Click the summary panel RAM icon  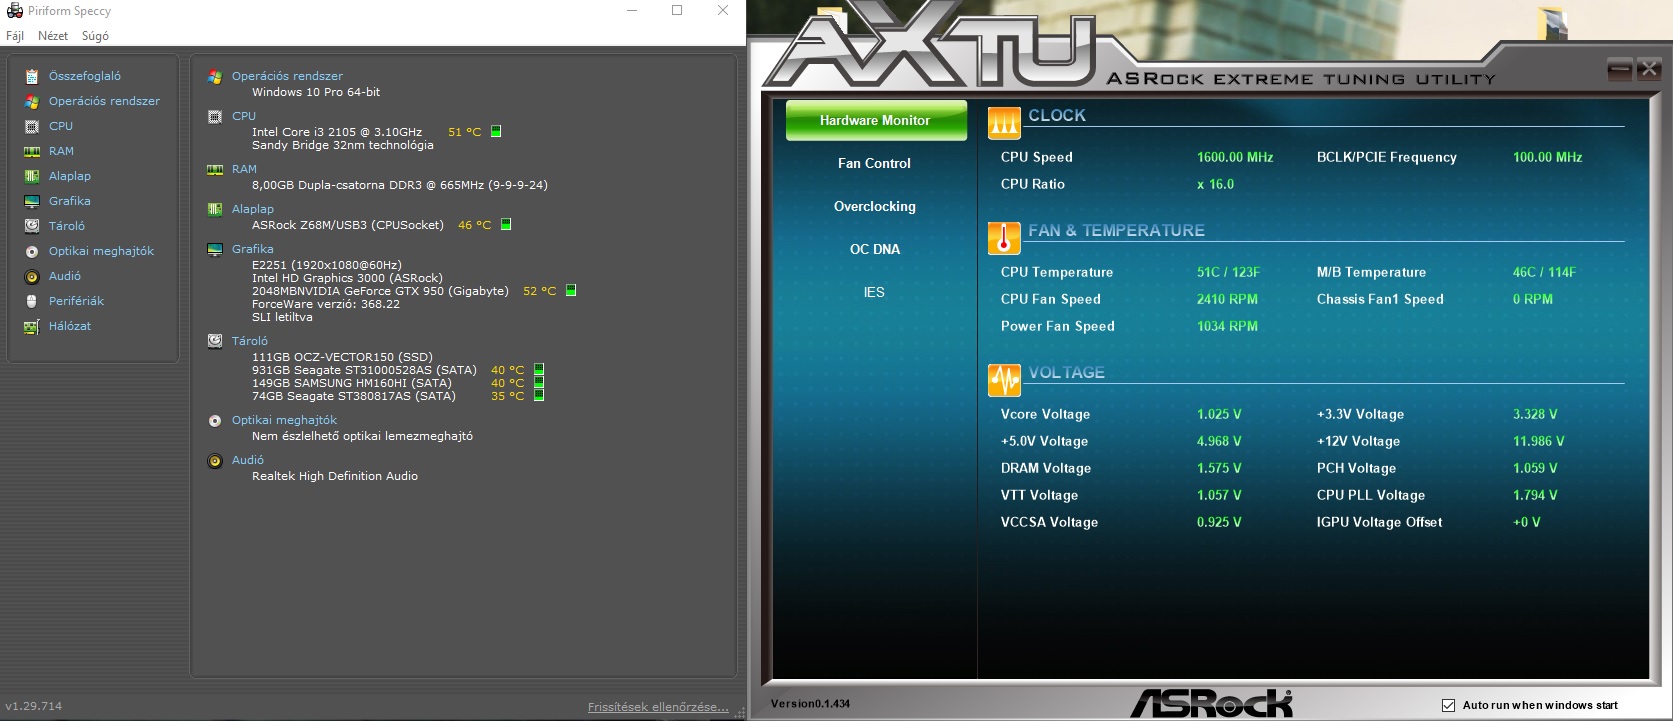[215, 170]
